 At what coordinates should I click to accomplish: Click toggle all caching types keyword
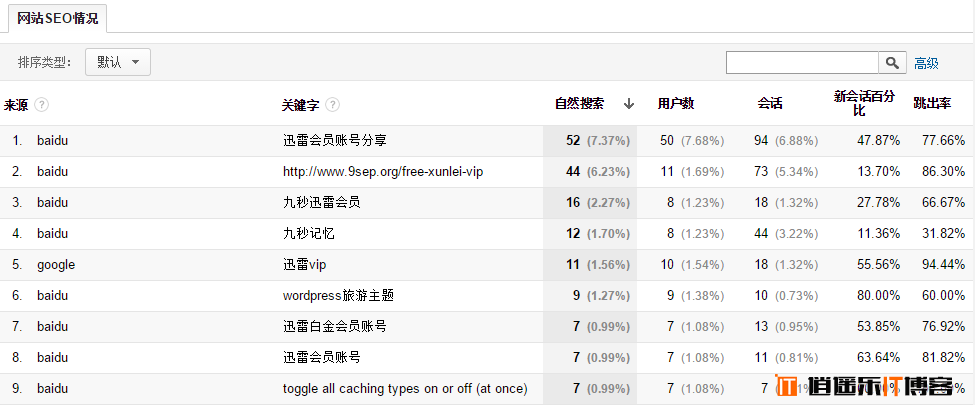click(405, 389)
